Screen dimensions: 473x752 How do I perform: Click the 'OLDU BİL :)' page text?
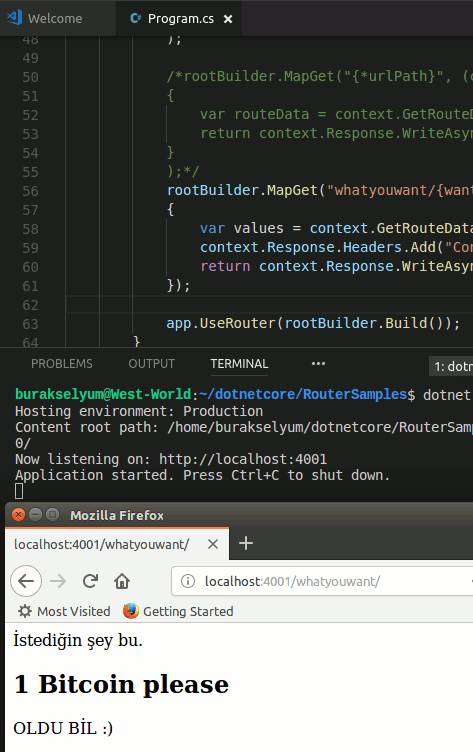pyautogui.click(x=63, y=728)
